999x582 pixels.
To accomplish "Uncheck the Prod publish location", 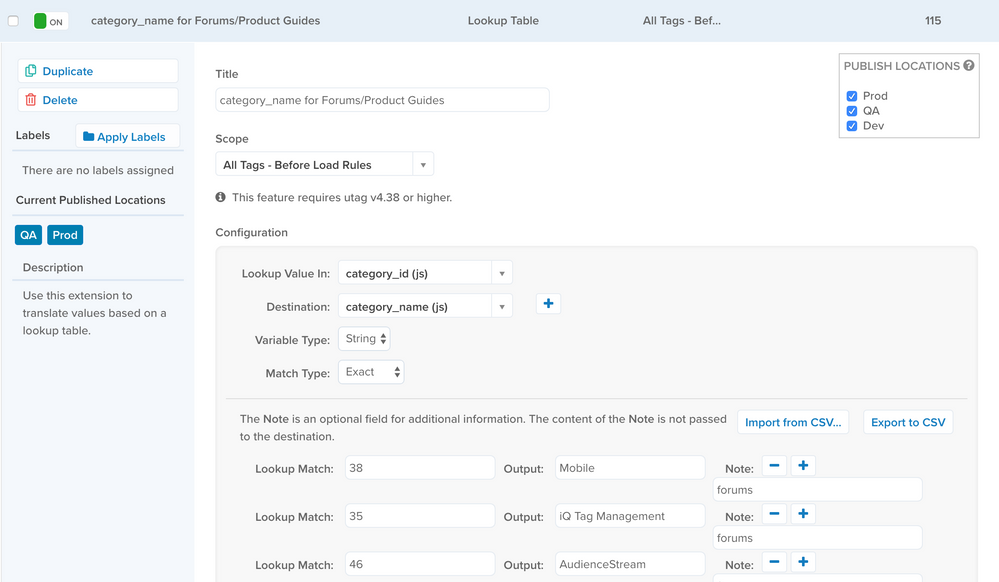I will point(852,96).
